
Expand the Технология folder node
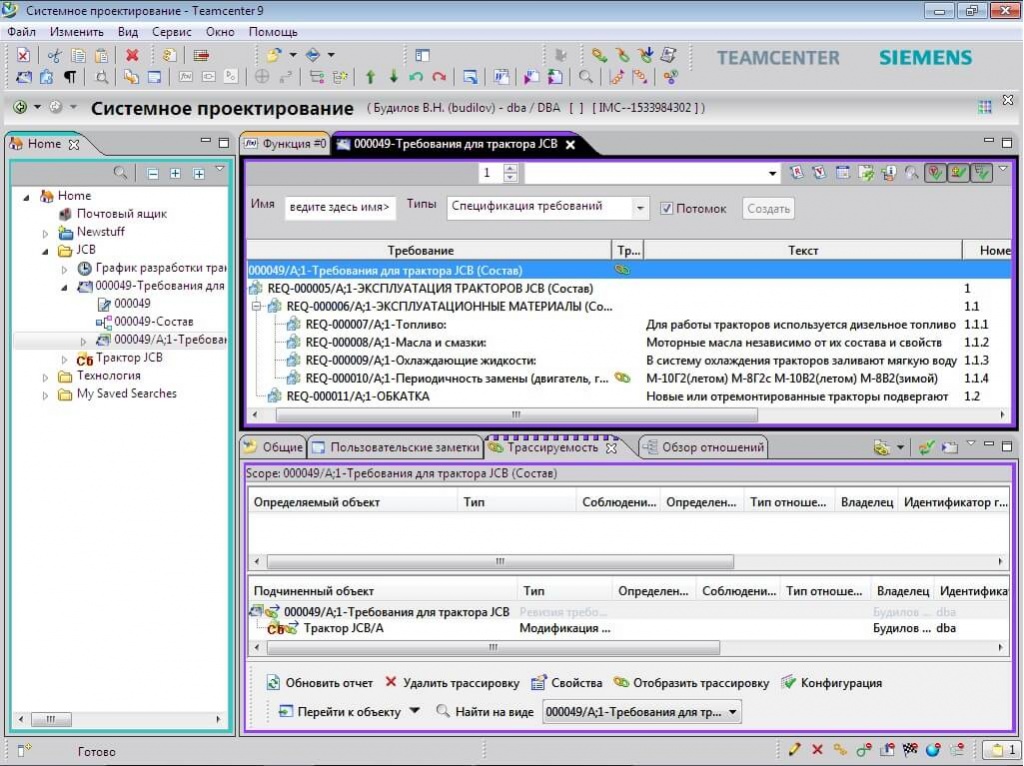coord(45,377)
